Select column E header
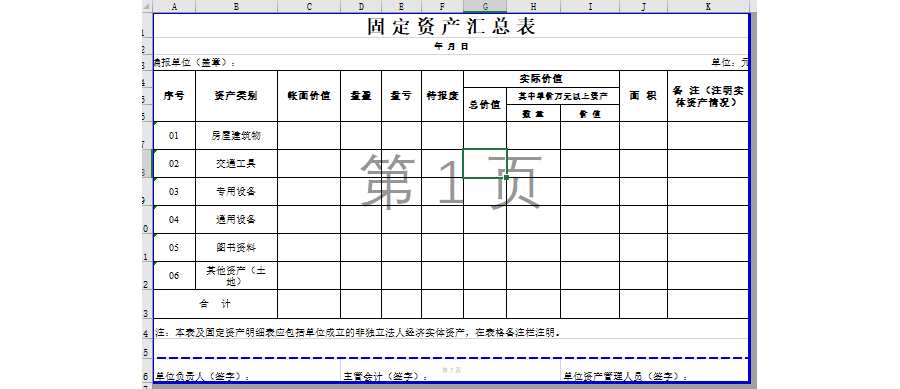900x389 pixels. point(401,6)
